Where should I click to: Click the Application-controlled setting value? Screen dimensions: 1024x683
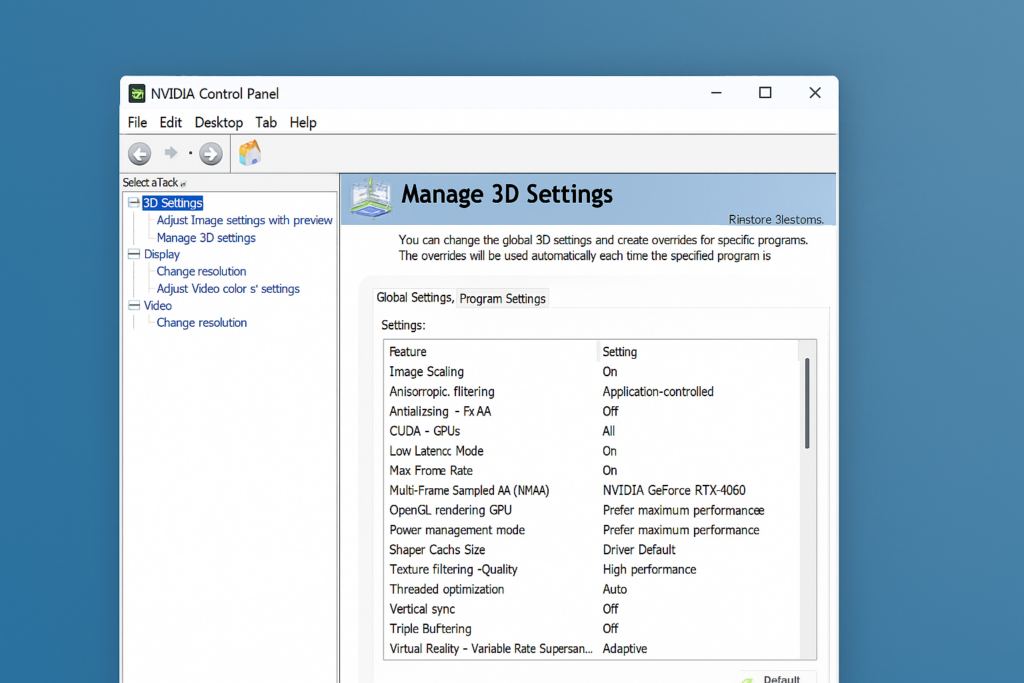click(658, 392)
